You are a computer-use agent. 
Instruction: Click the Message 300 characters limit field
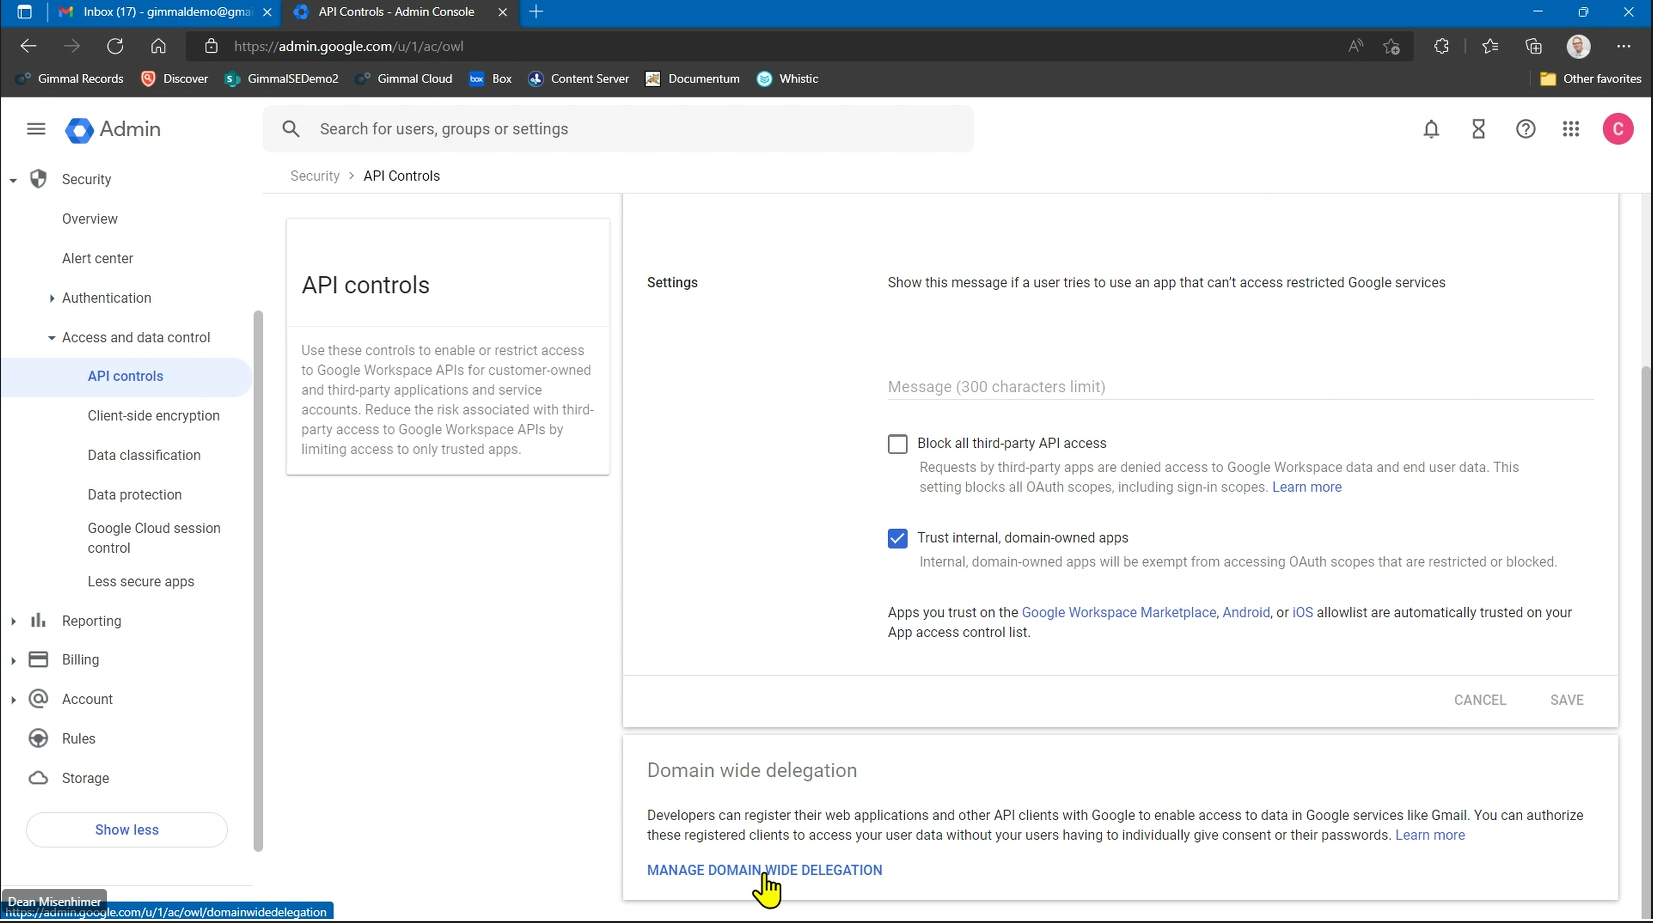[1239, 387]
